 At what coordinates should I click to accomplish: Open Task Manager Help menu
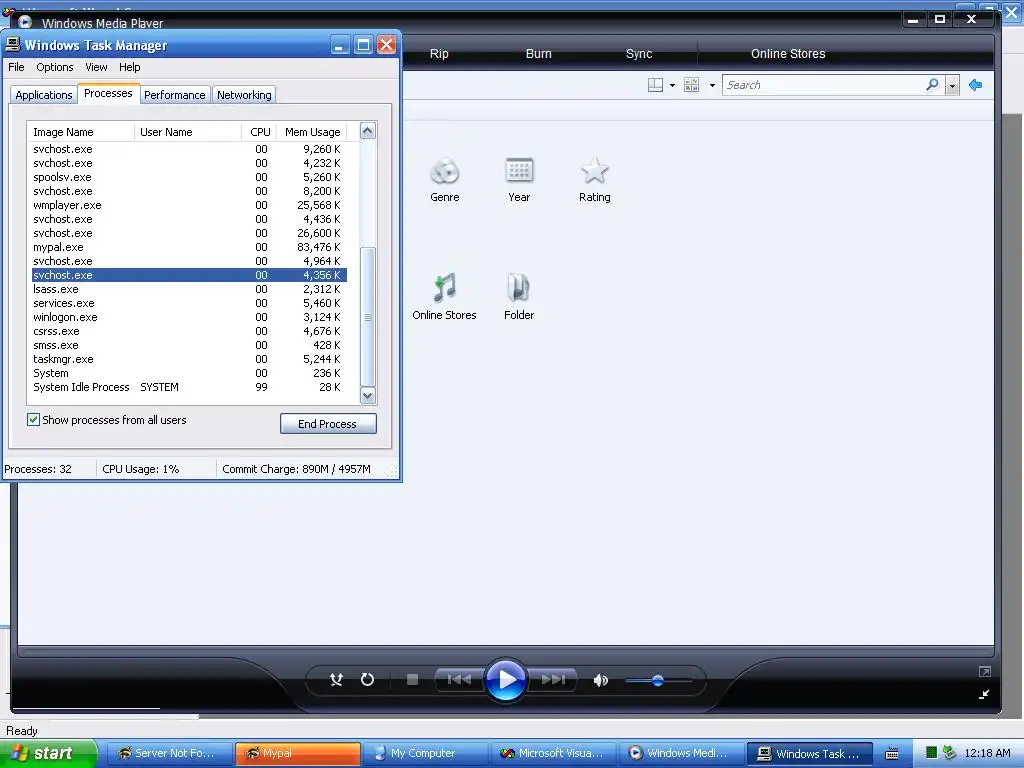[x=129, y=67]
